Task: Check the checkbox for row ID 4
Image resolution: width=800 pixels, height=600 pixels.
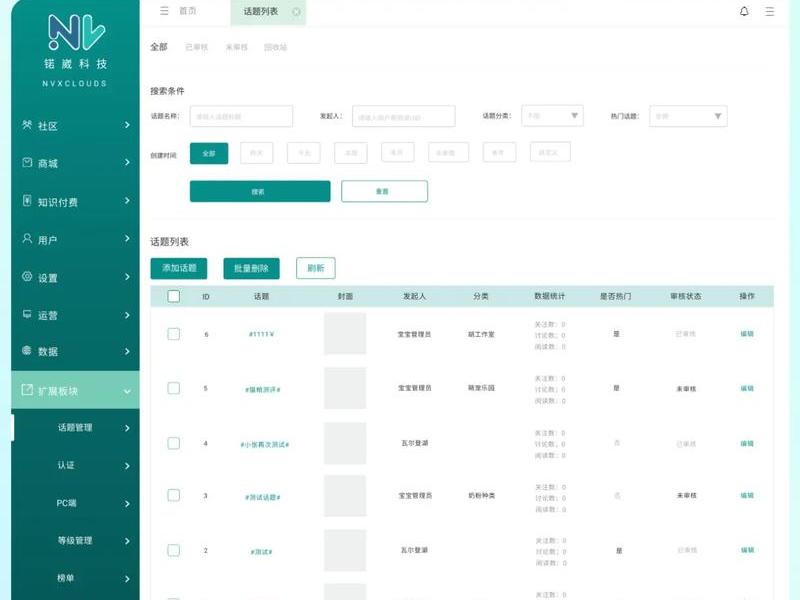Action: 173,443
